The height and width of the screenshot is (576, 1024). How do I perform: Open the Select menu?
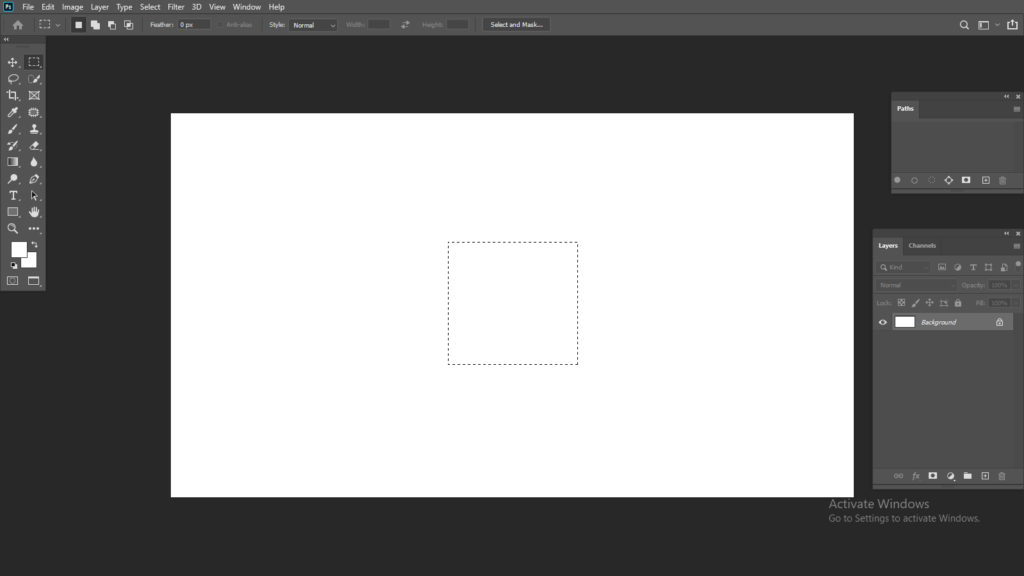click(x=150, y=7)
